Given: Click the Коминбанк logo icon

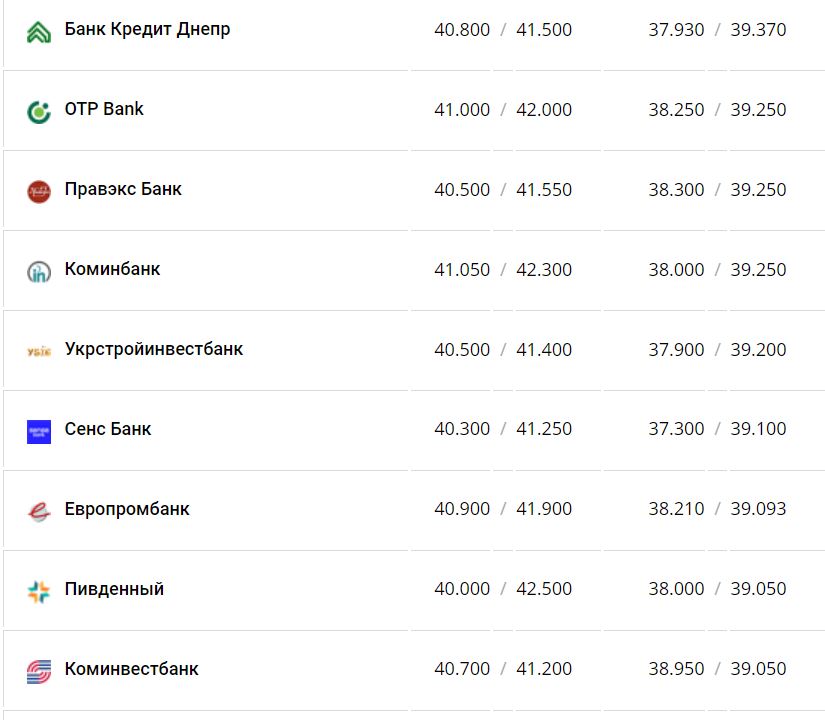Looking at the screenshot, I should pos(39,271).
